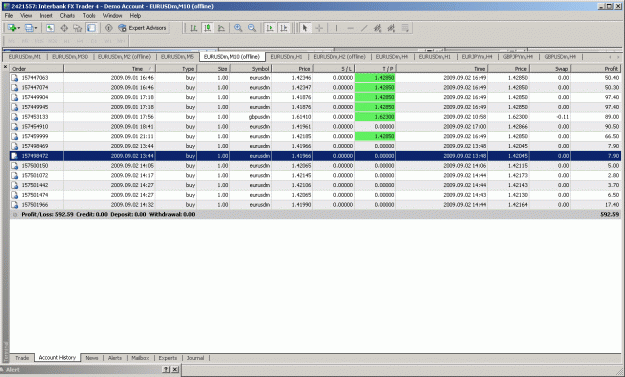Screen dimensions: 625x377
Task: Click order number 157501966
Action: [x=35, y=205]
